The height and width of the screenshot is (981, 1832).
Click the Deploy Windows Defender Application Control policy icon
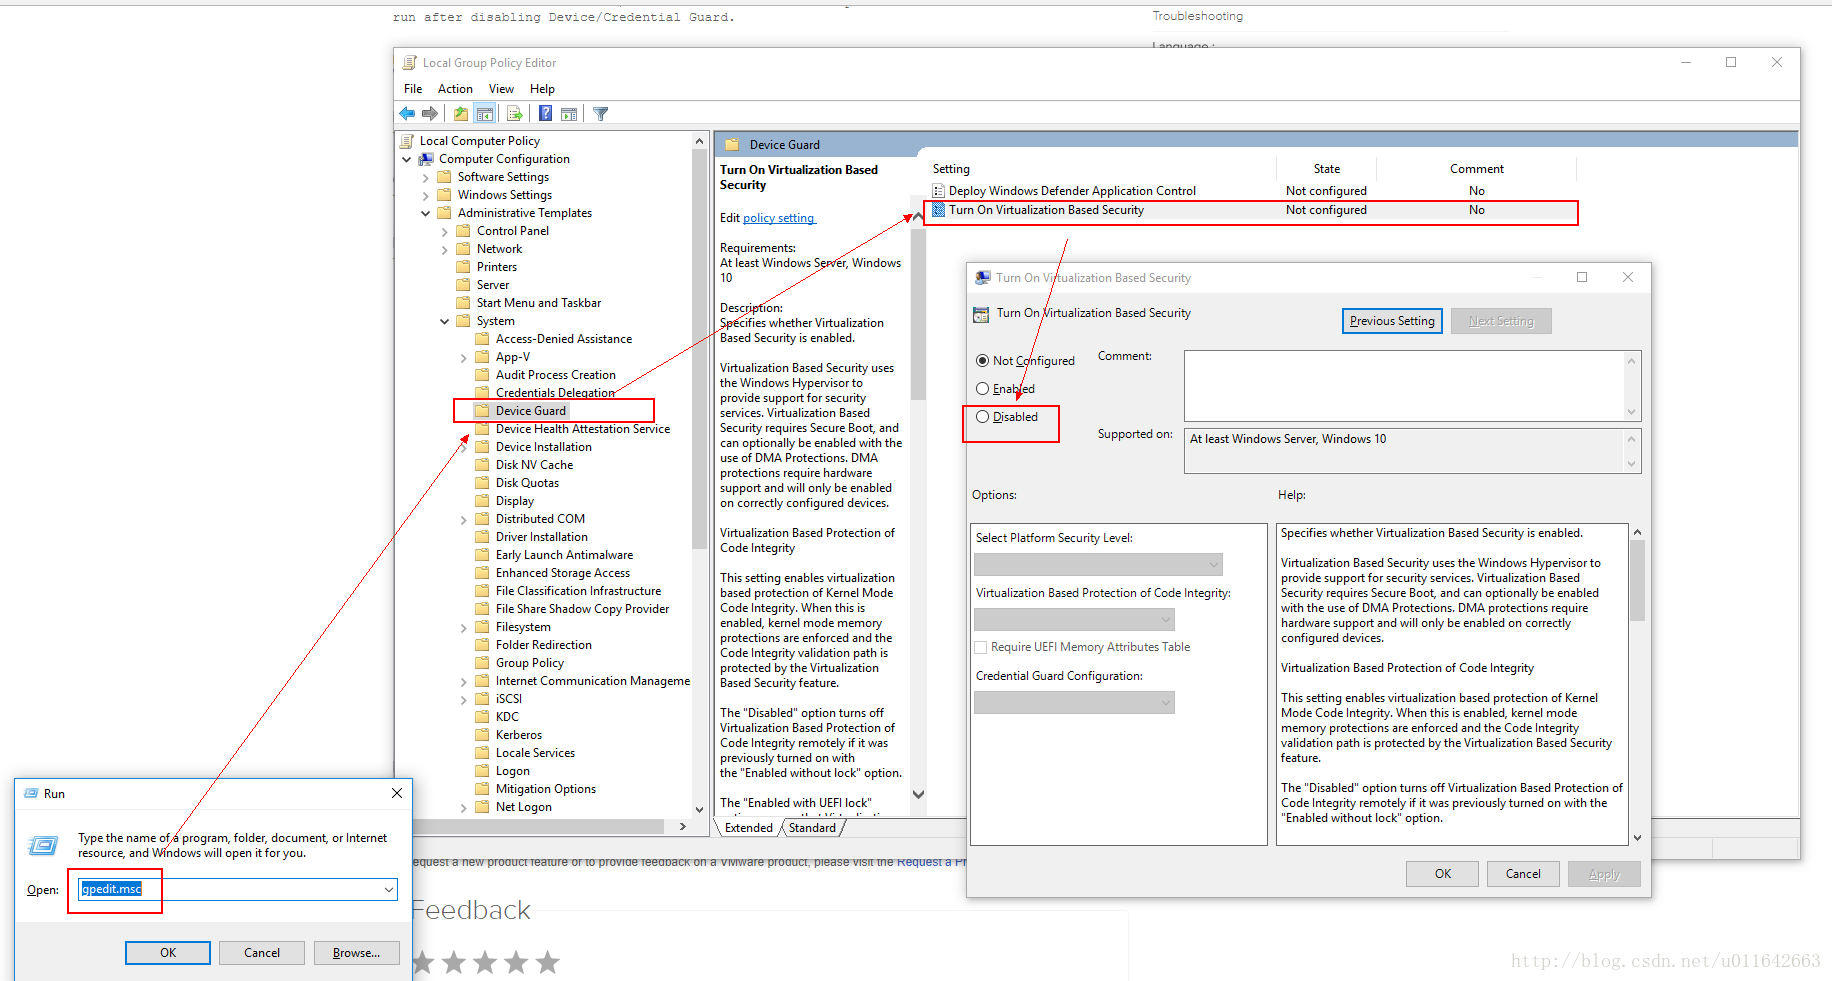[938, 191]
